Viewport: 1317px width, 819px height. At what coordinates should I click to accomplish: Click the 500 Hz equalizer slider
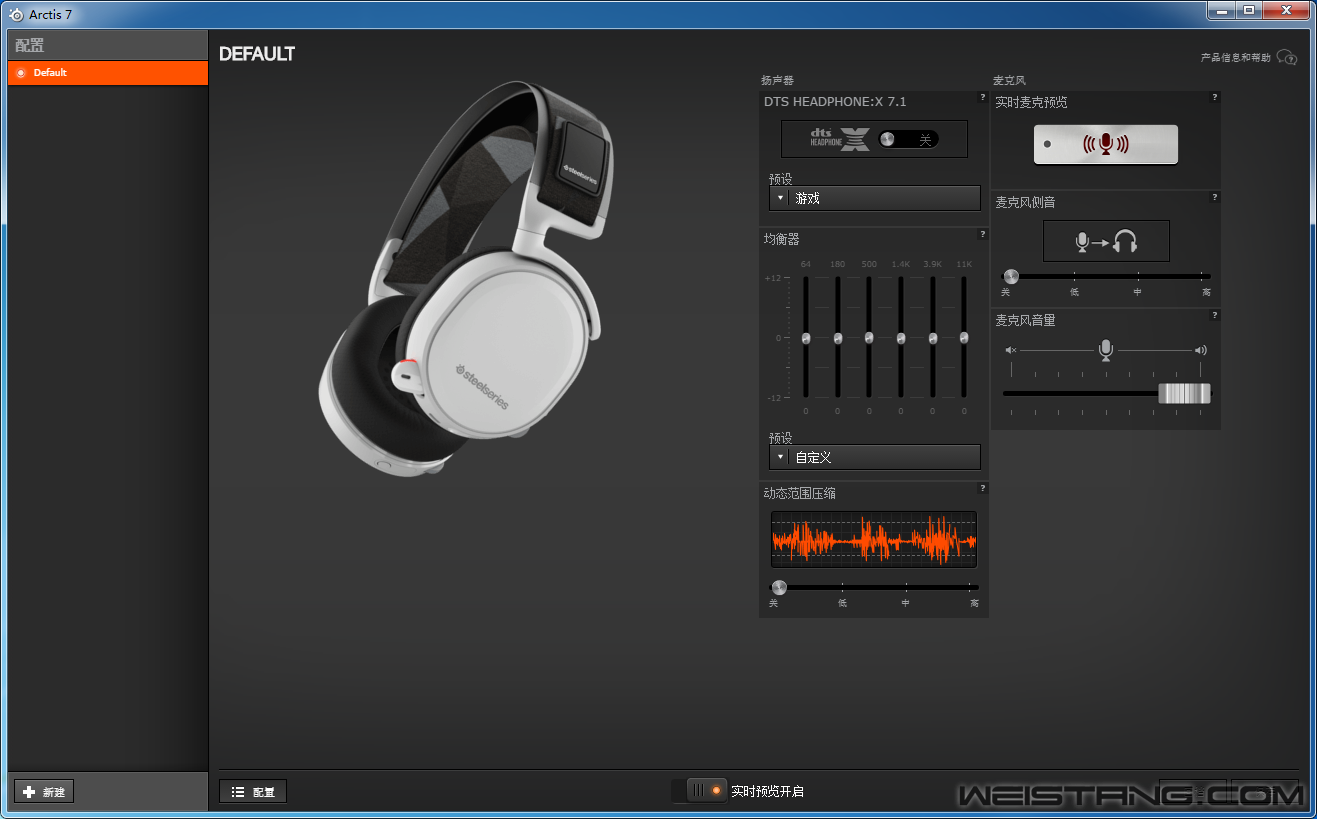click(x=869, y=338)
